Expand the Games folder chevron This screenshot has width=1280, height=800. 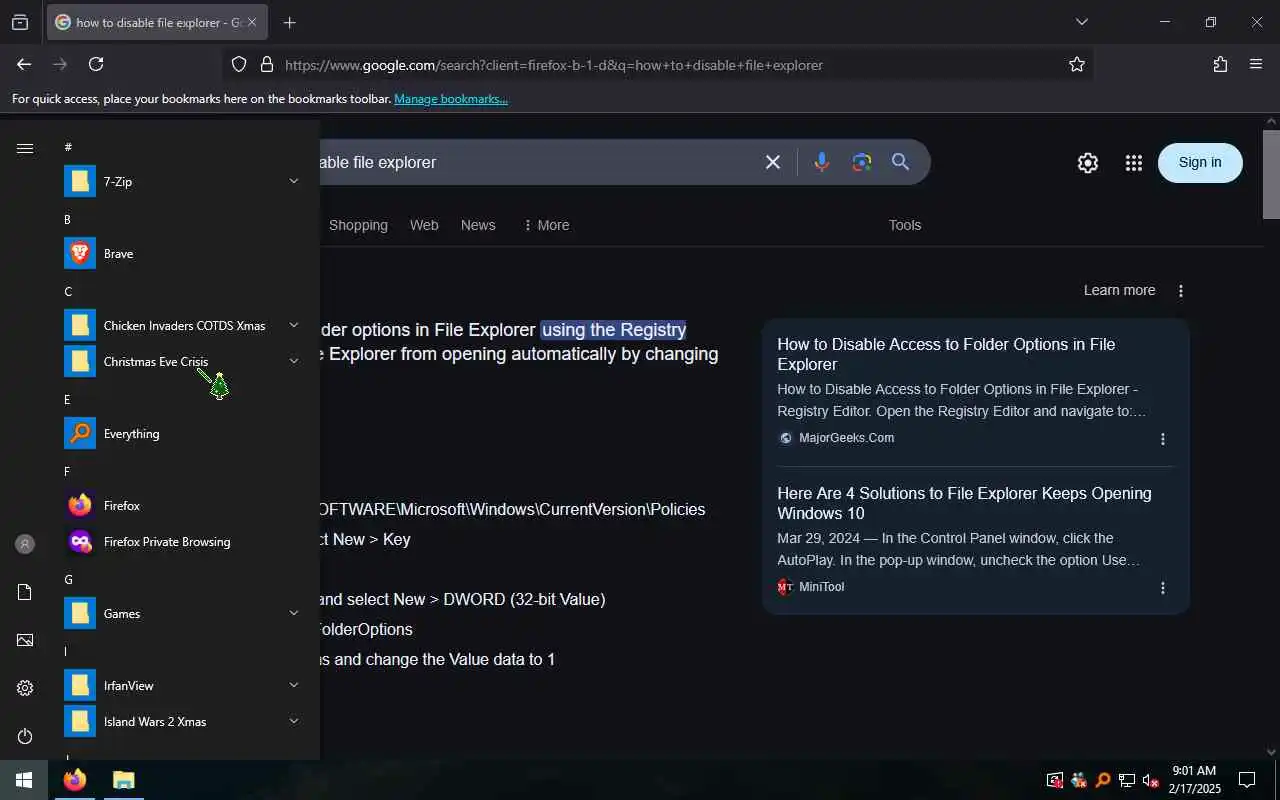[294, 613]
